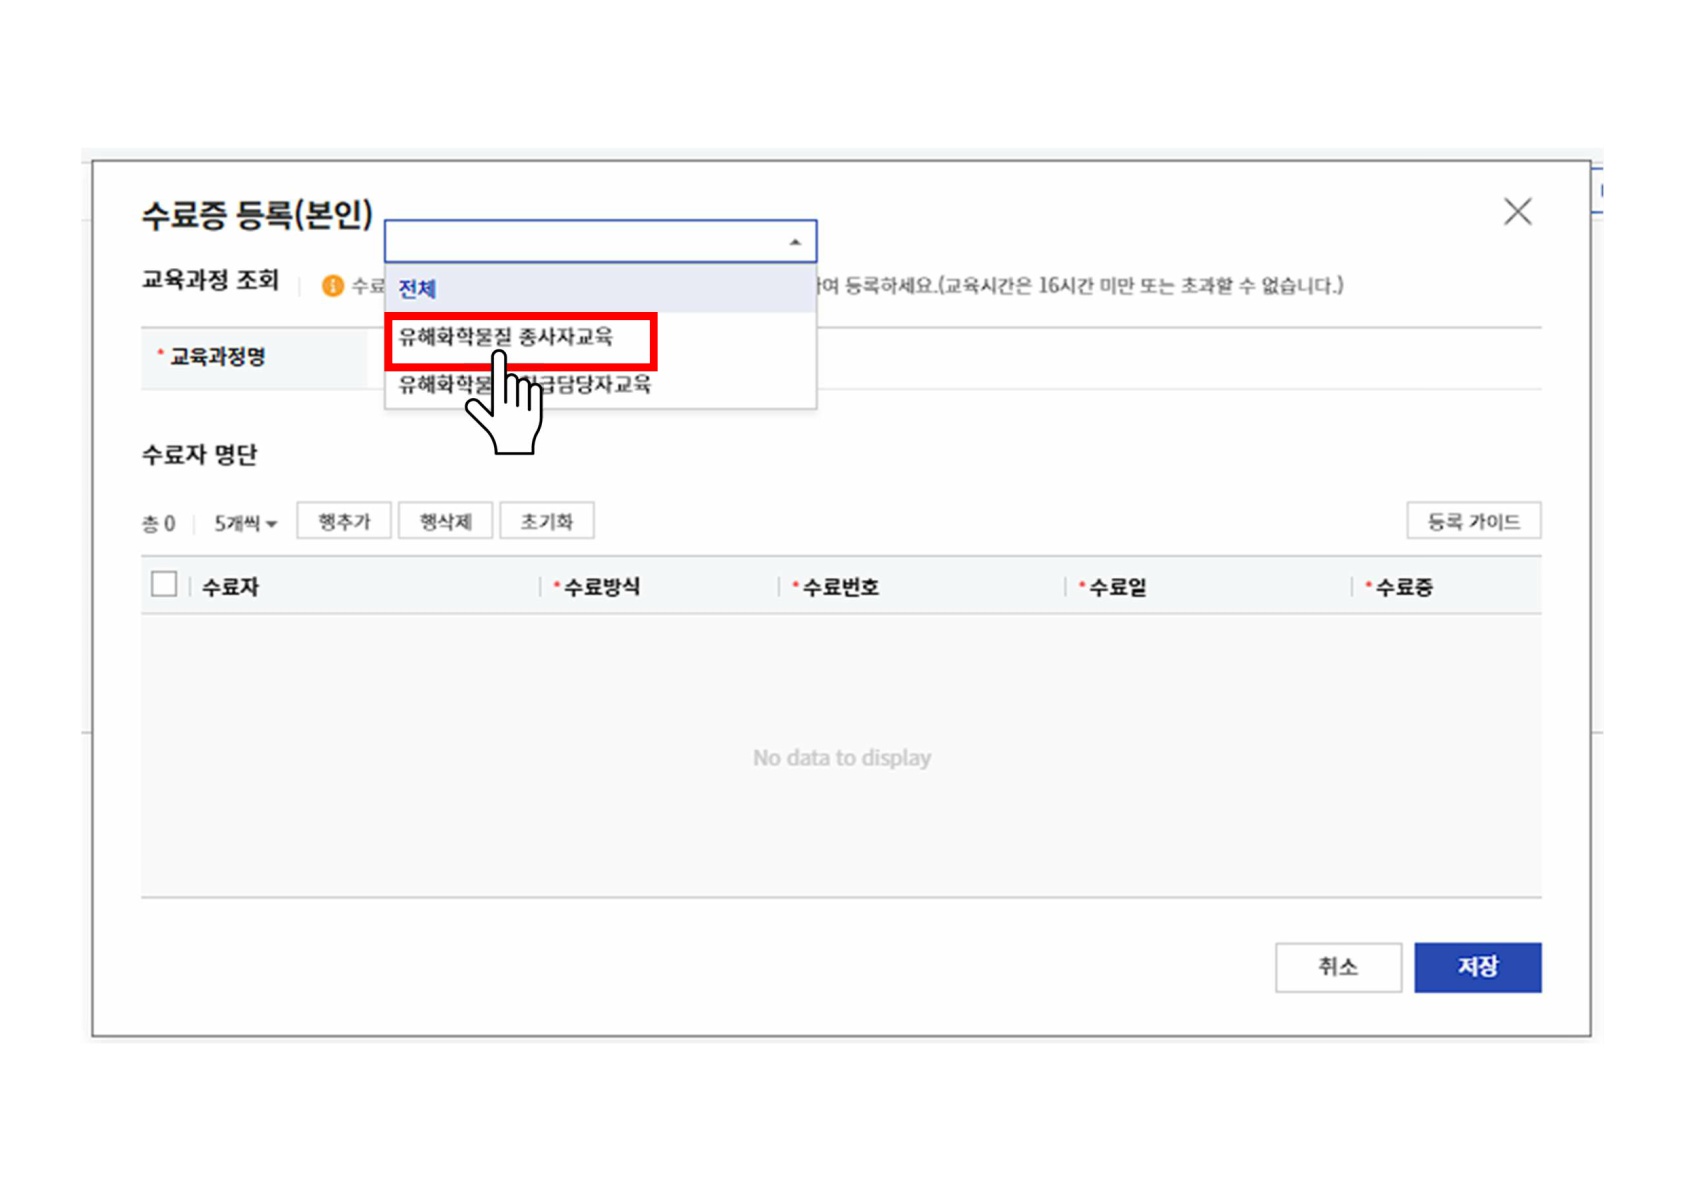This screenshot has height=1191, width=1684.
Task: Click the 수료자 column header
Action: click(231, 587)
